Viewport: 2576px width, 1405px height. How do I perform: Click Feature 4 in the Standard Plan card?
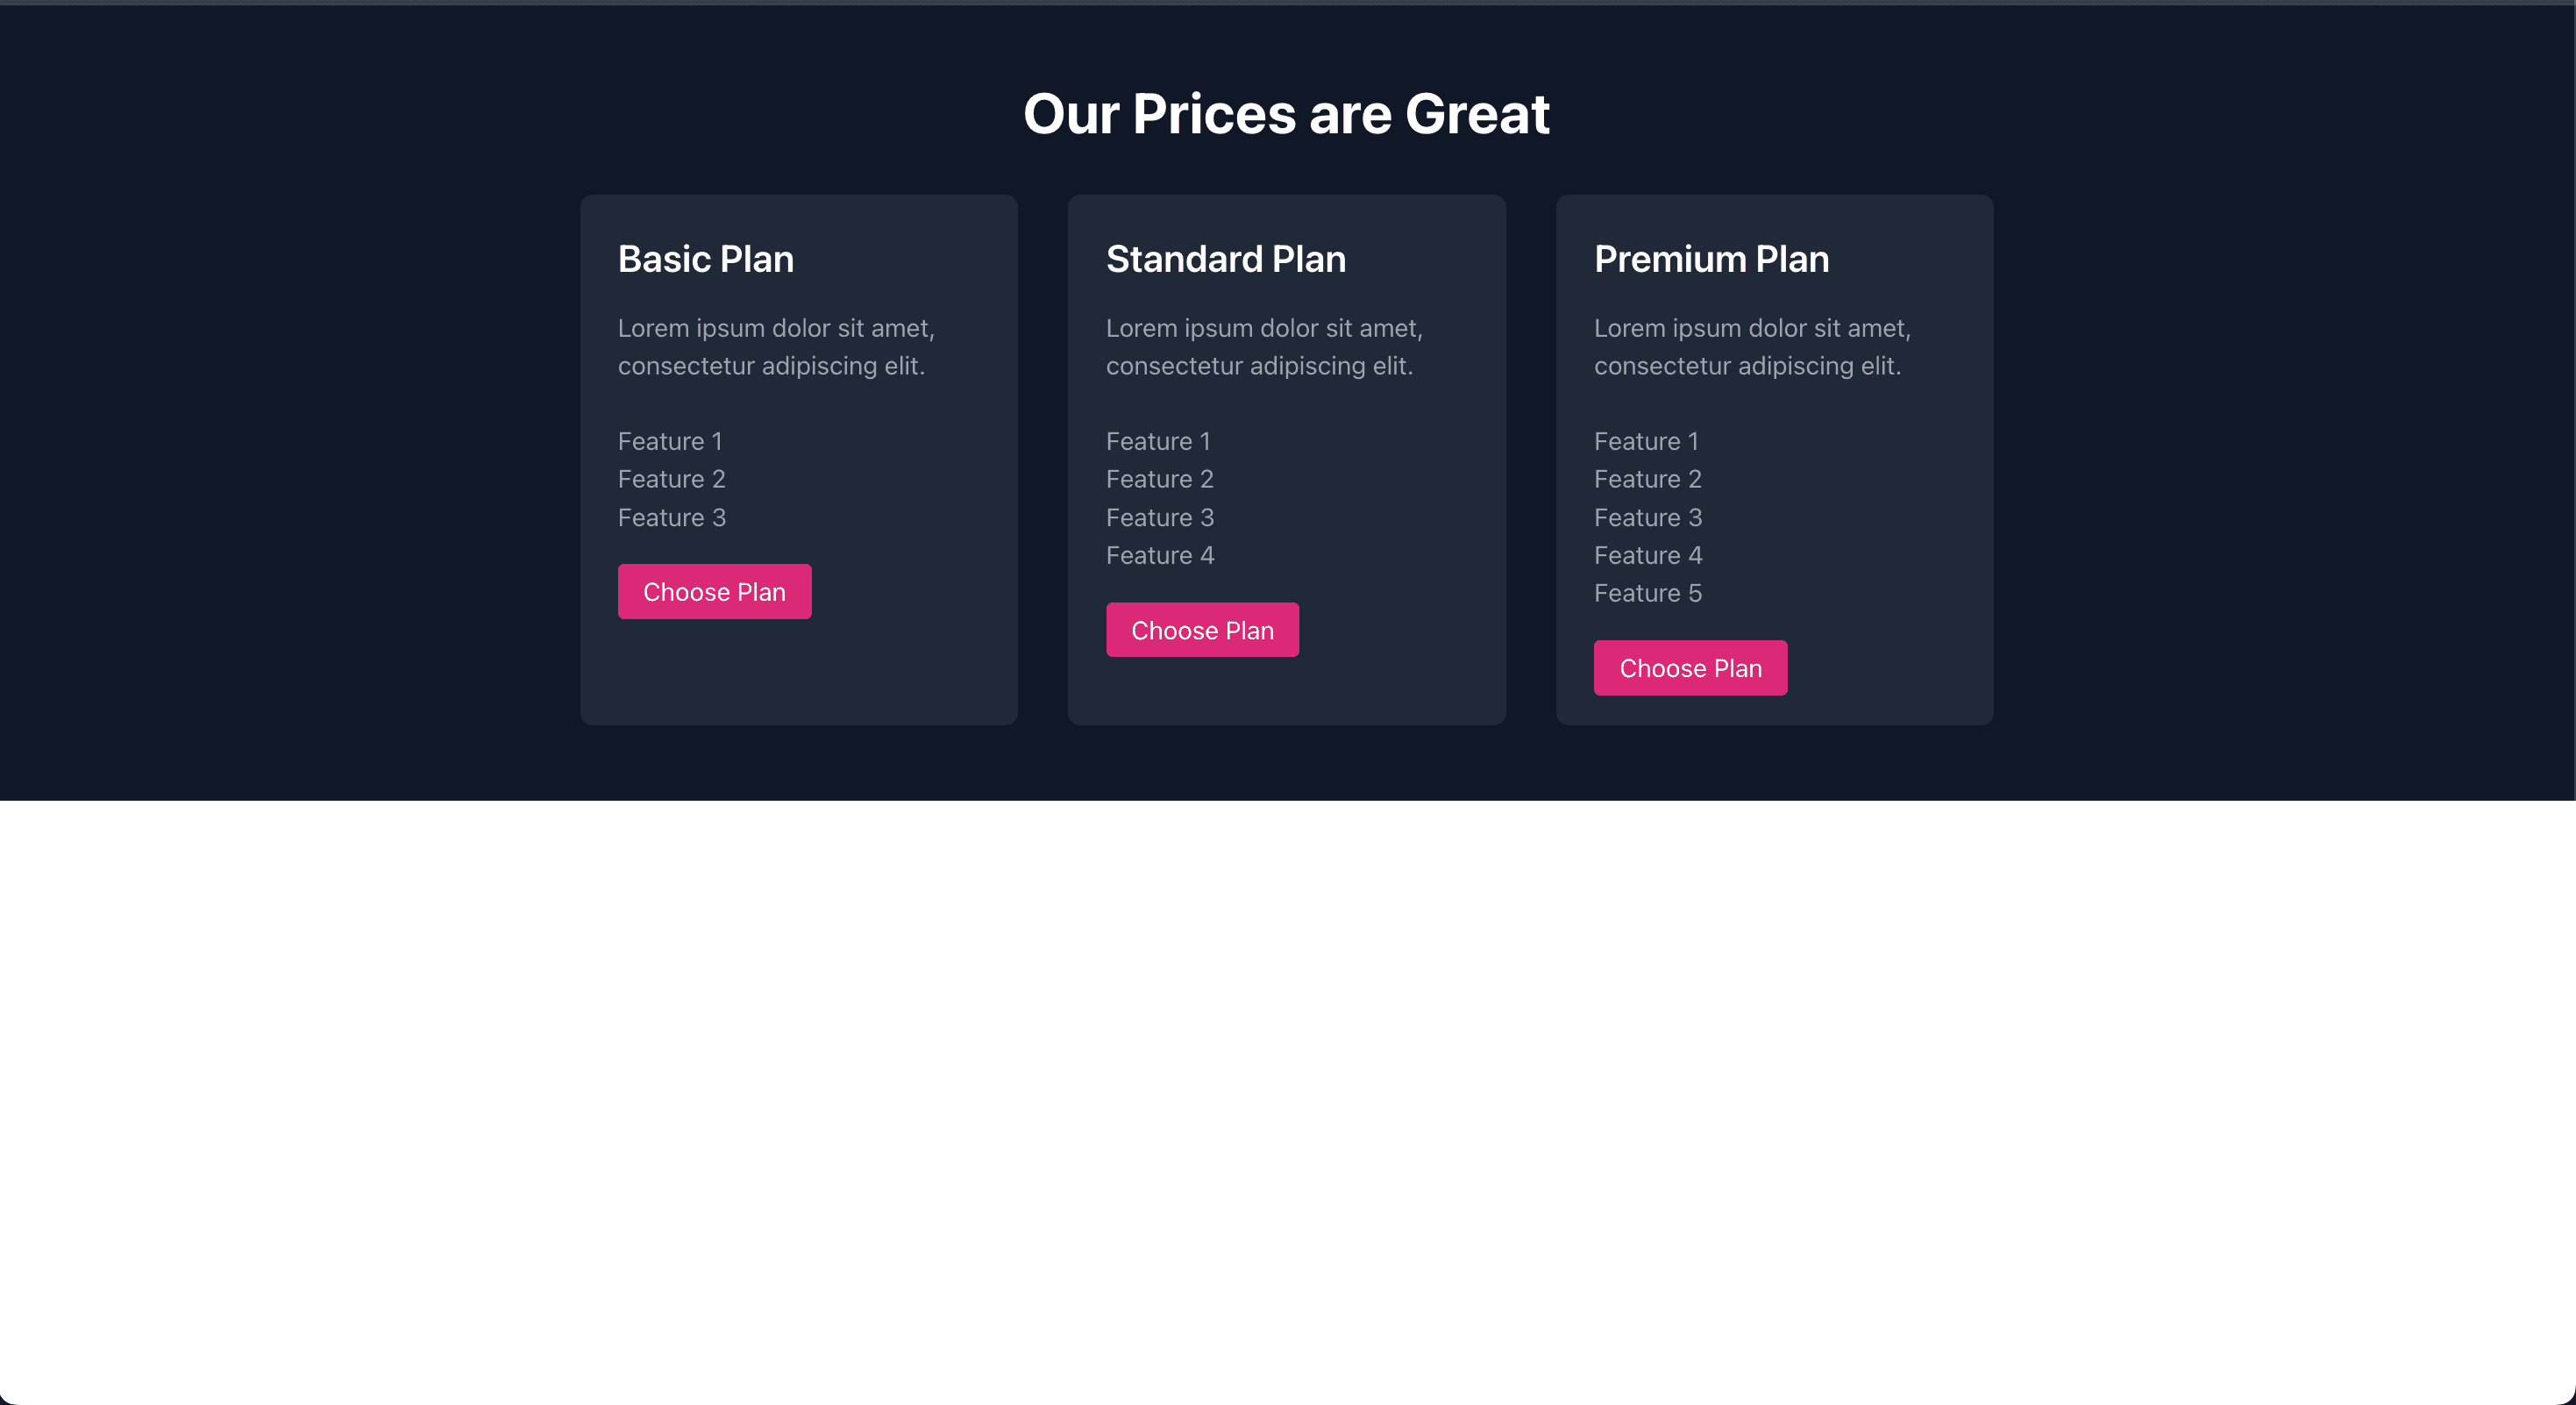click(x=1159, y=555)
